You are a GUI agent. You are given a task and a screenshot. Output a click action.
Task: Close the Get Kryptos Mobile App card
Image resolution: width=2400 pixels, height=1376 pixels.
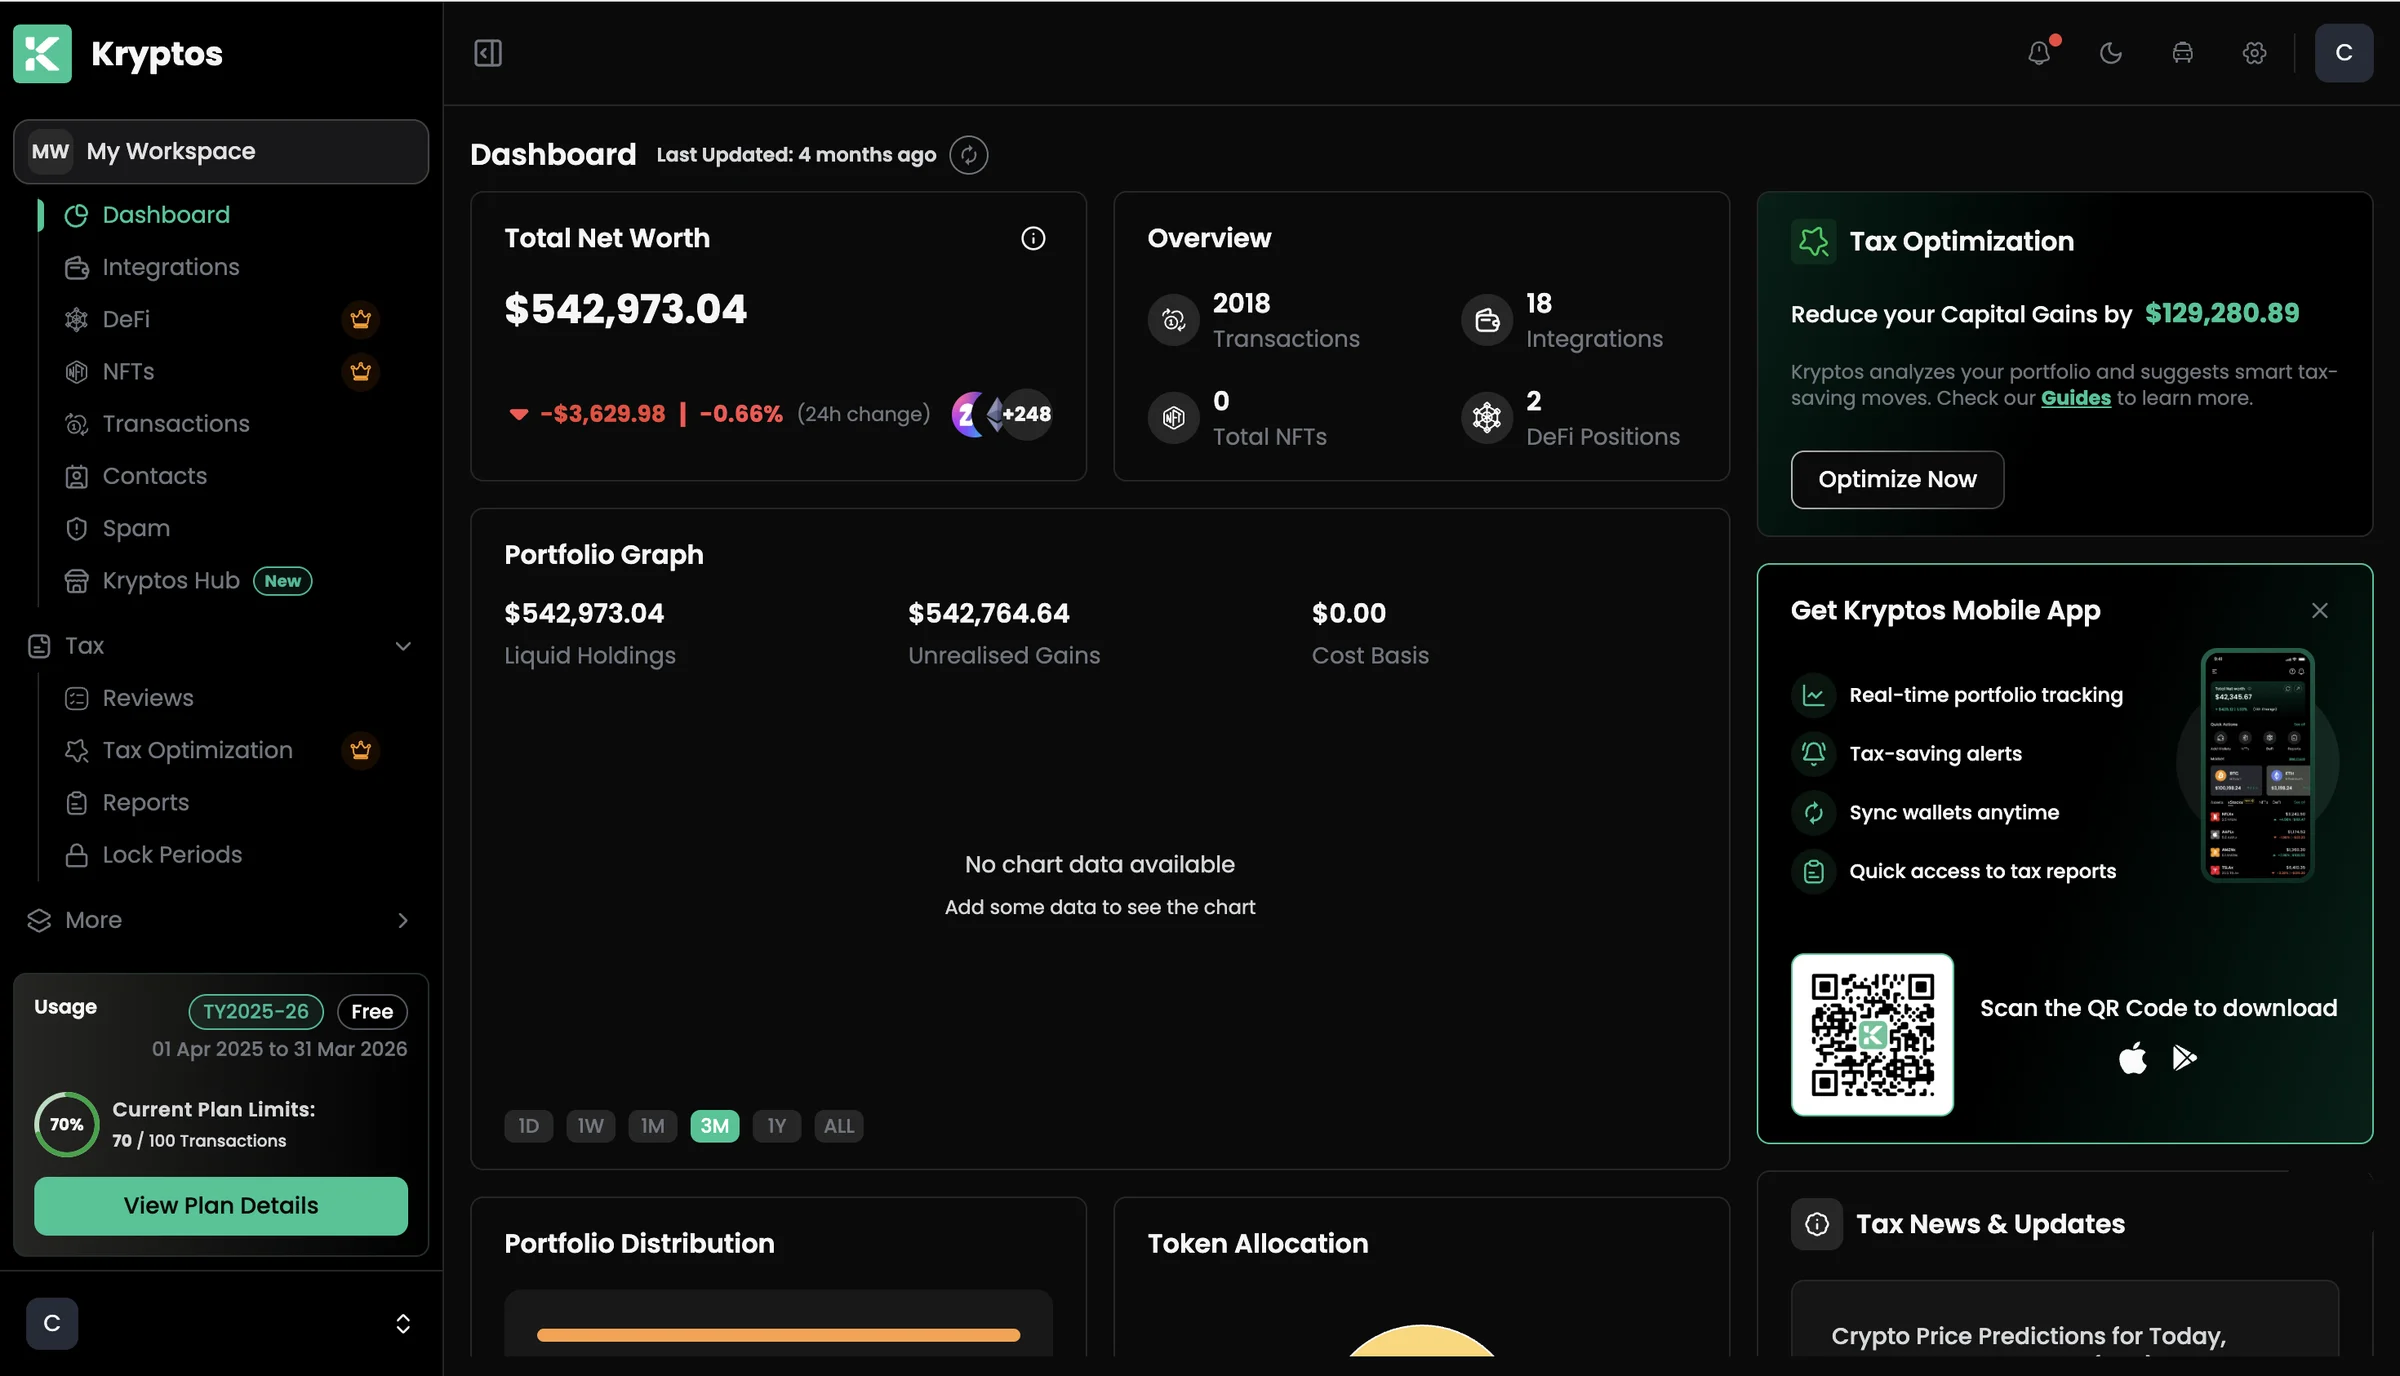(x=2320, y=611)
